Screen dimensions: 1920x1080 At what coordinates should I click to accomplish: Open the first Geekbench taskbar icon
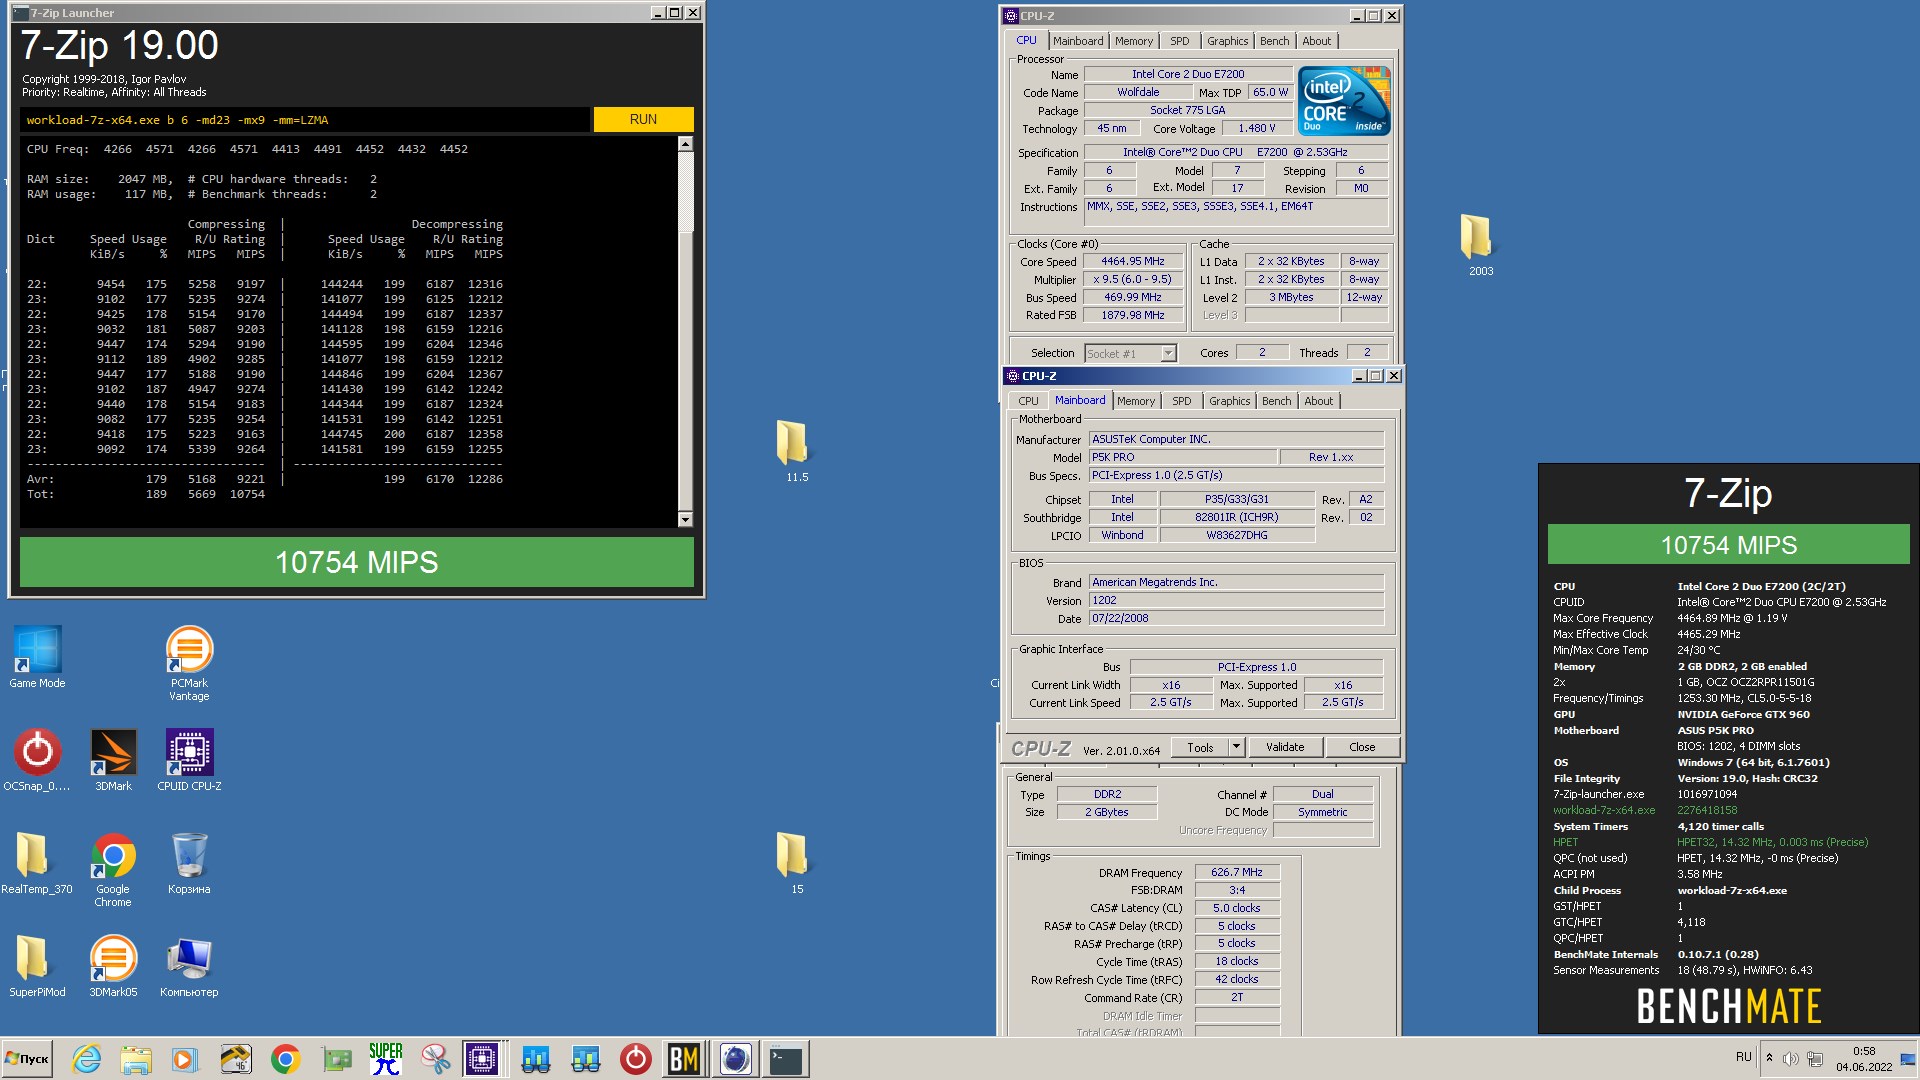[536, 1059]
